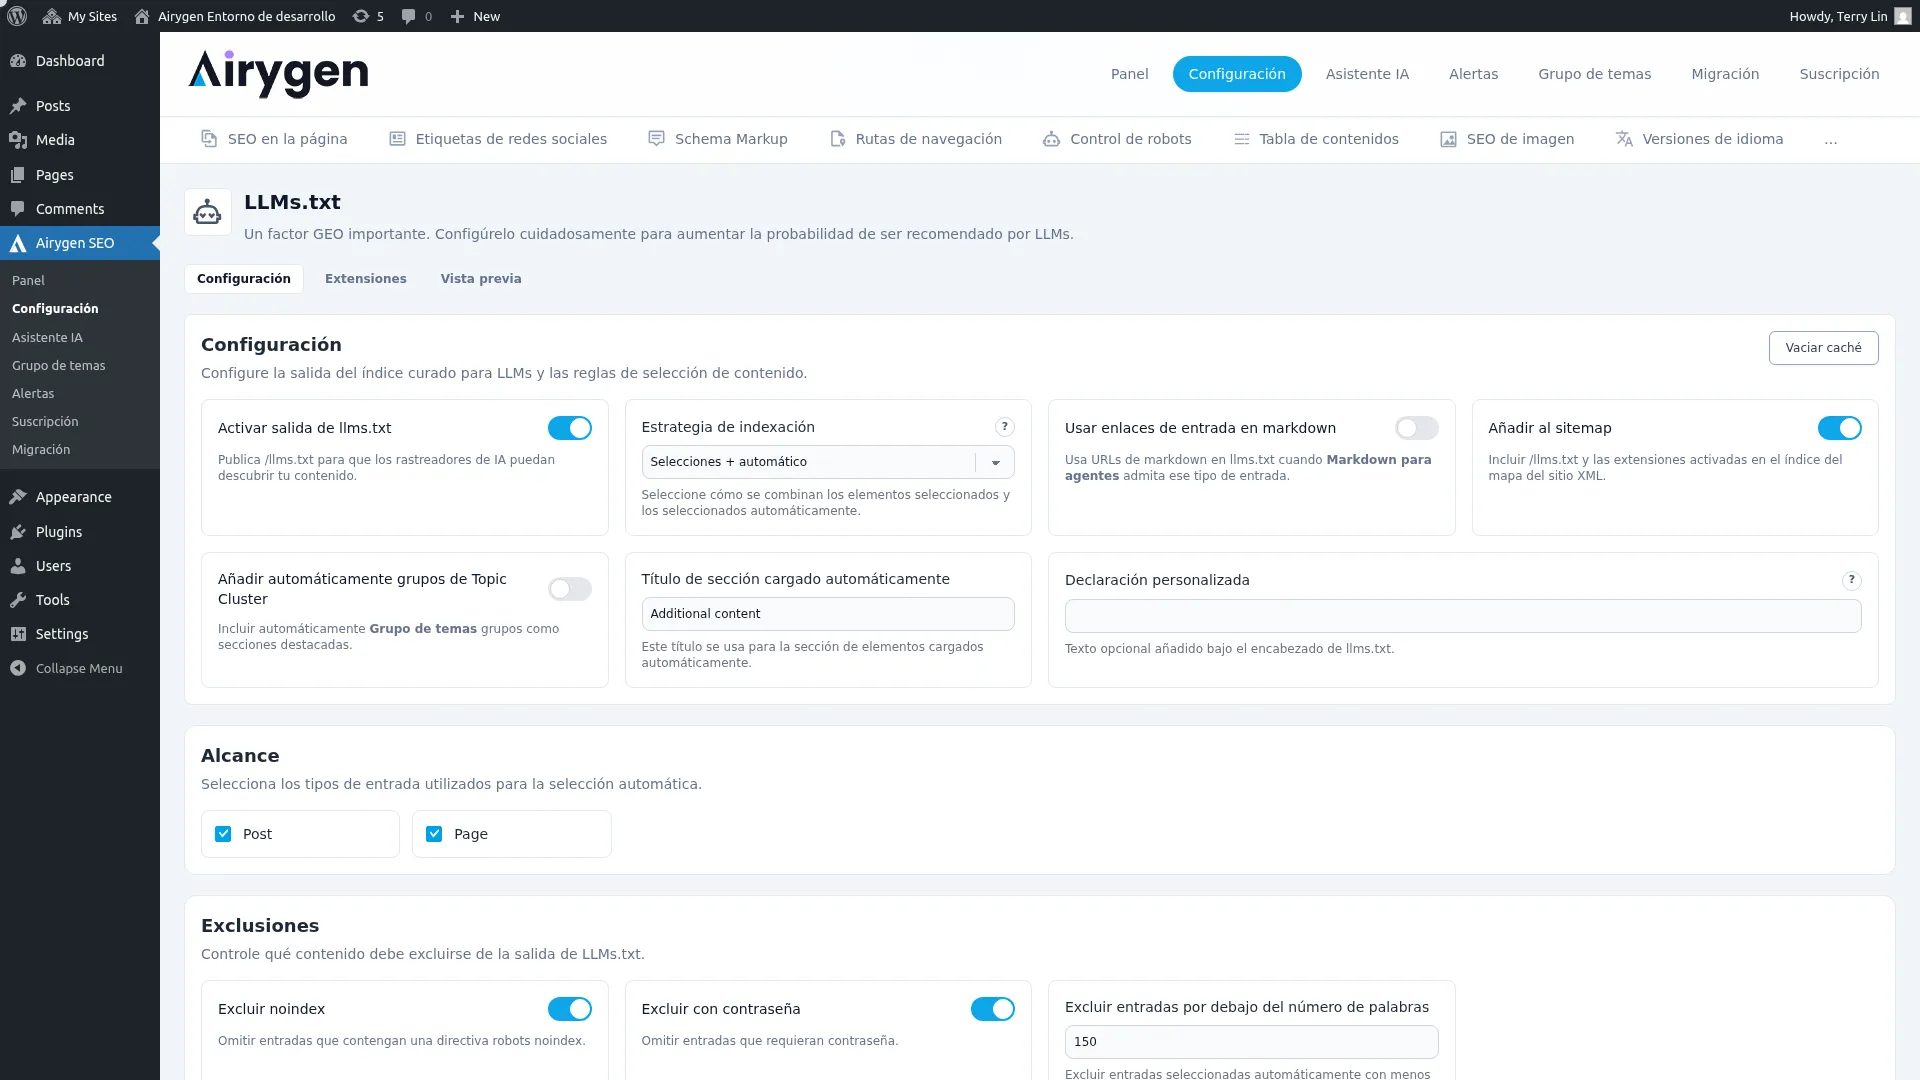Click the LLMs.txt robot icon
Screen dimensions: 1920x1080
(207, 212)
